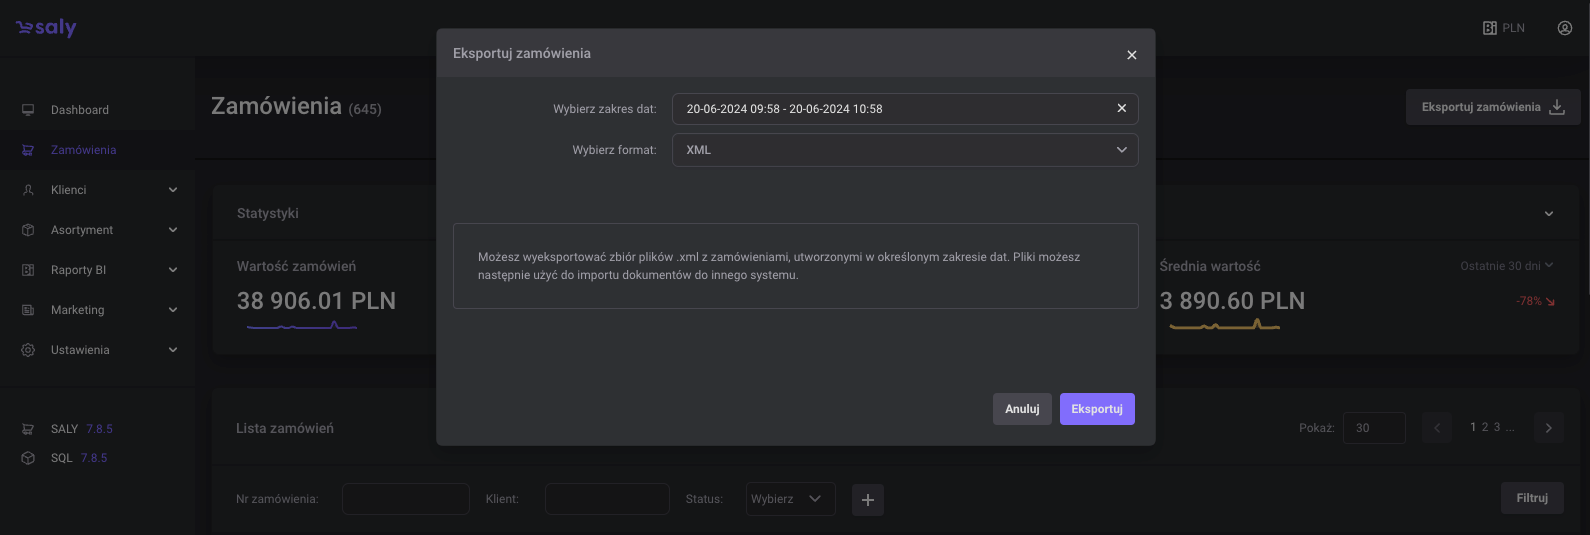The height and width of the screenshot is (535, 1590).
Task: Click the Anuluj button
Action: click(1021, 409)
